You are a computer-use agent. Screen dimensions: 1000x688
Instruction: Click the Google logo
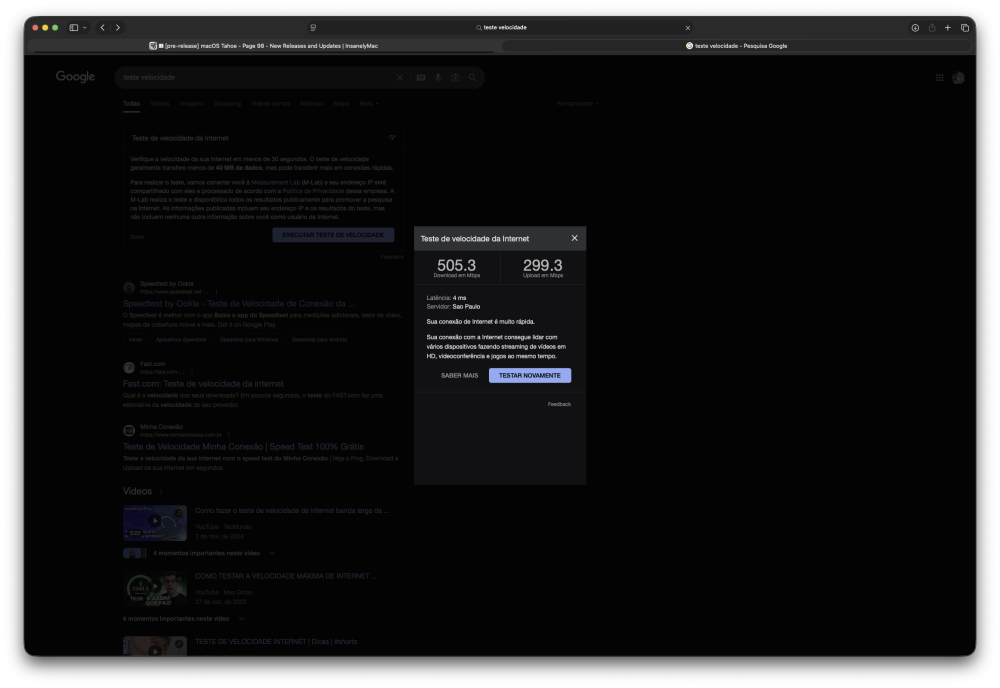tap(75, 77)
